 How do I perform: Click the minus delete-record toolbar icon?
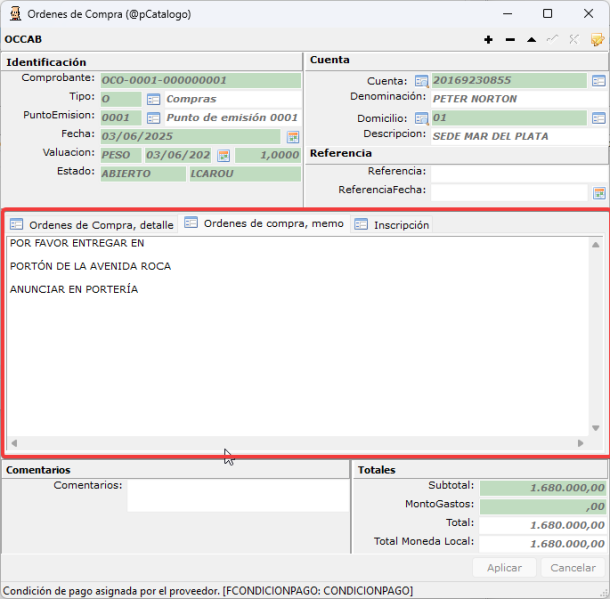pyautogui.click(x=510, y=40)
